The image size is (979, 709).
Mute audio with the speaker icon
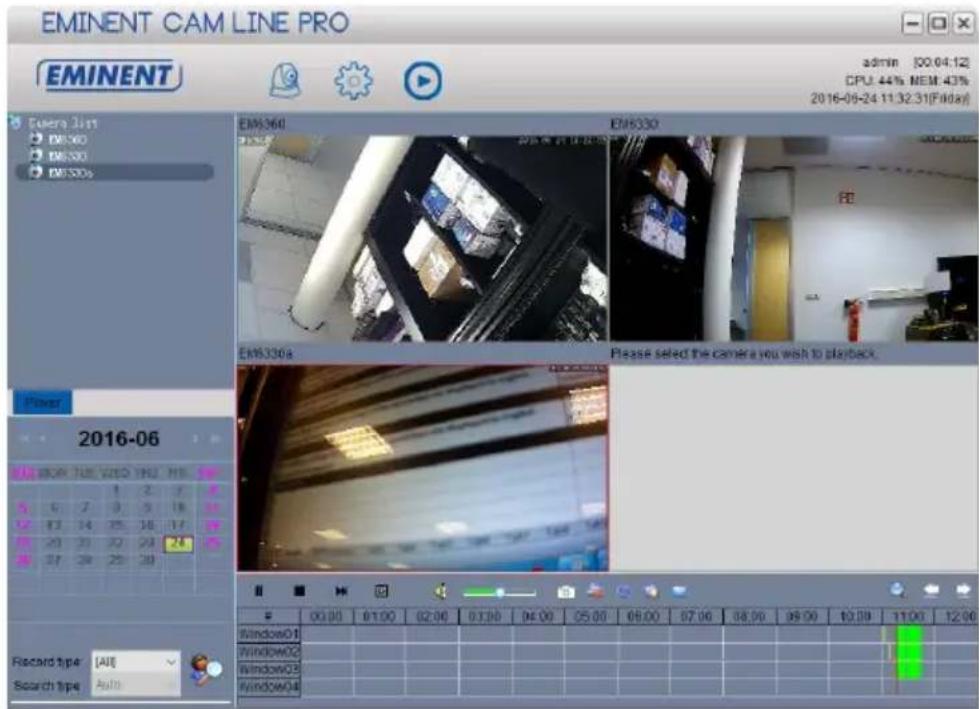(440, 590)
